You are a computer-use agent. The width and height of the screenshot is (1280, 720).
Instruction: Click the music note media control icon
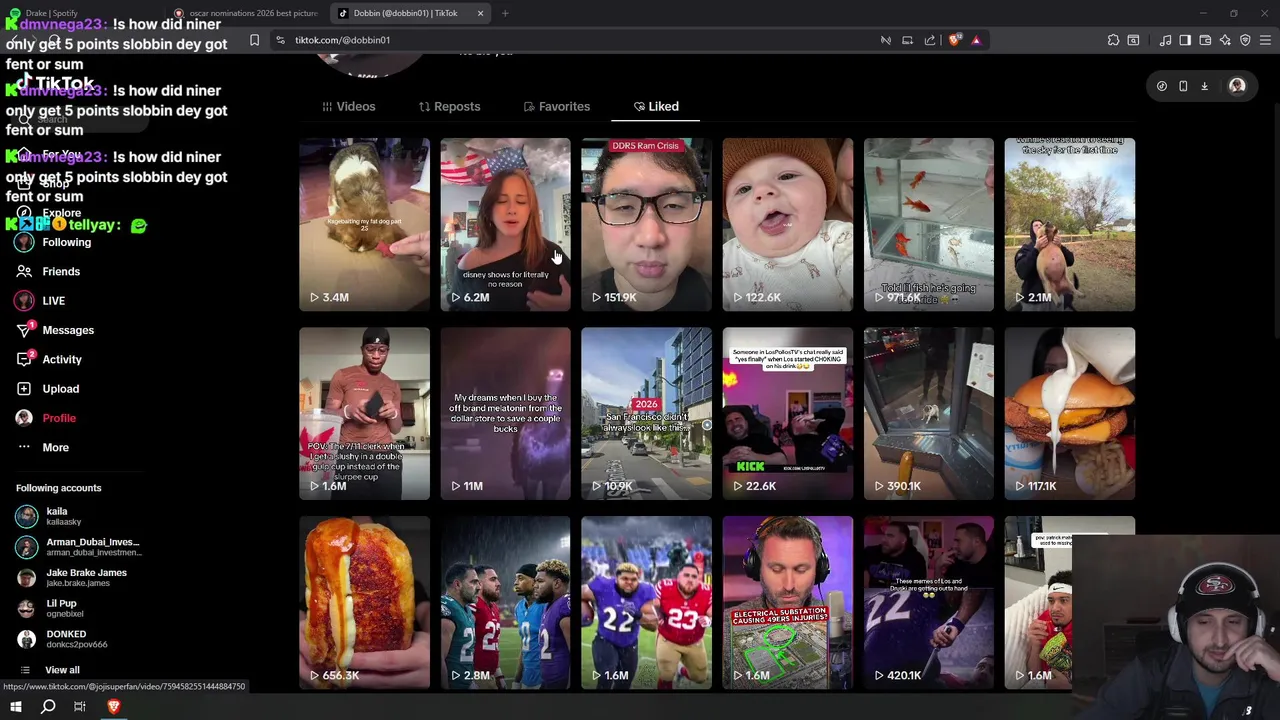[1165, 40]
